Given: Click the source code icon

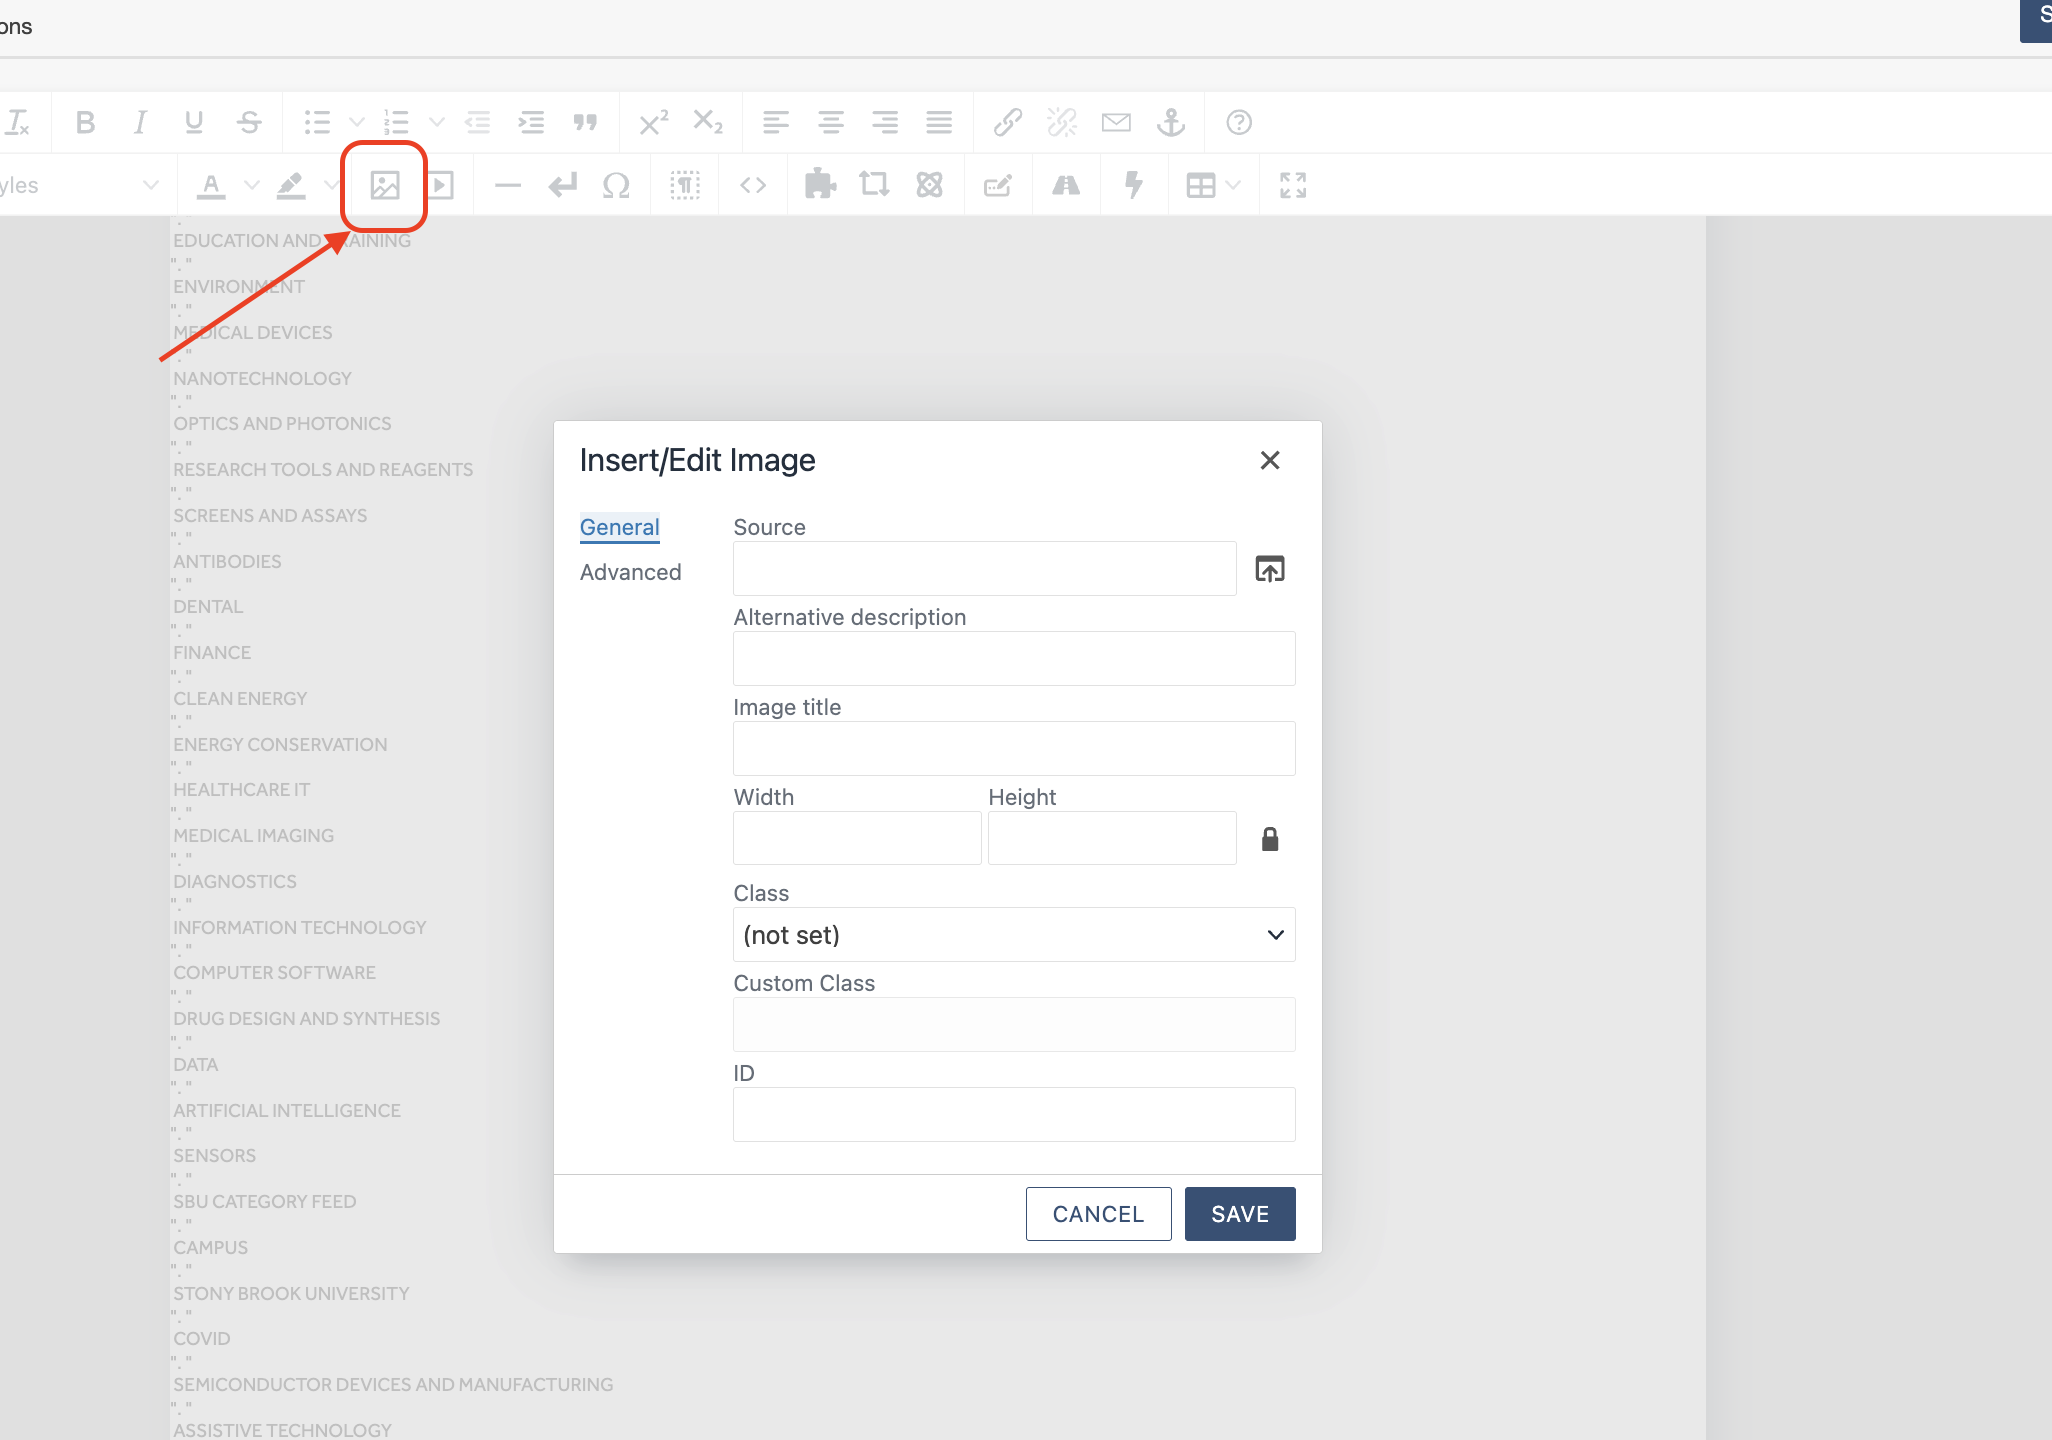Looking at the screenshot, I should tap(753, 185).
